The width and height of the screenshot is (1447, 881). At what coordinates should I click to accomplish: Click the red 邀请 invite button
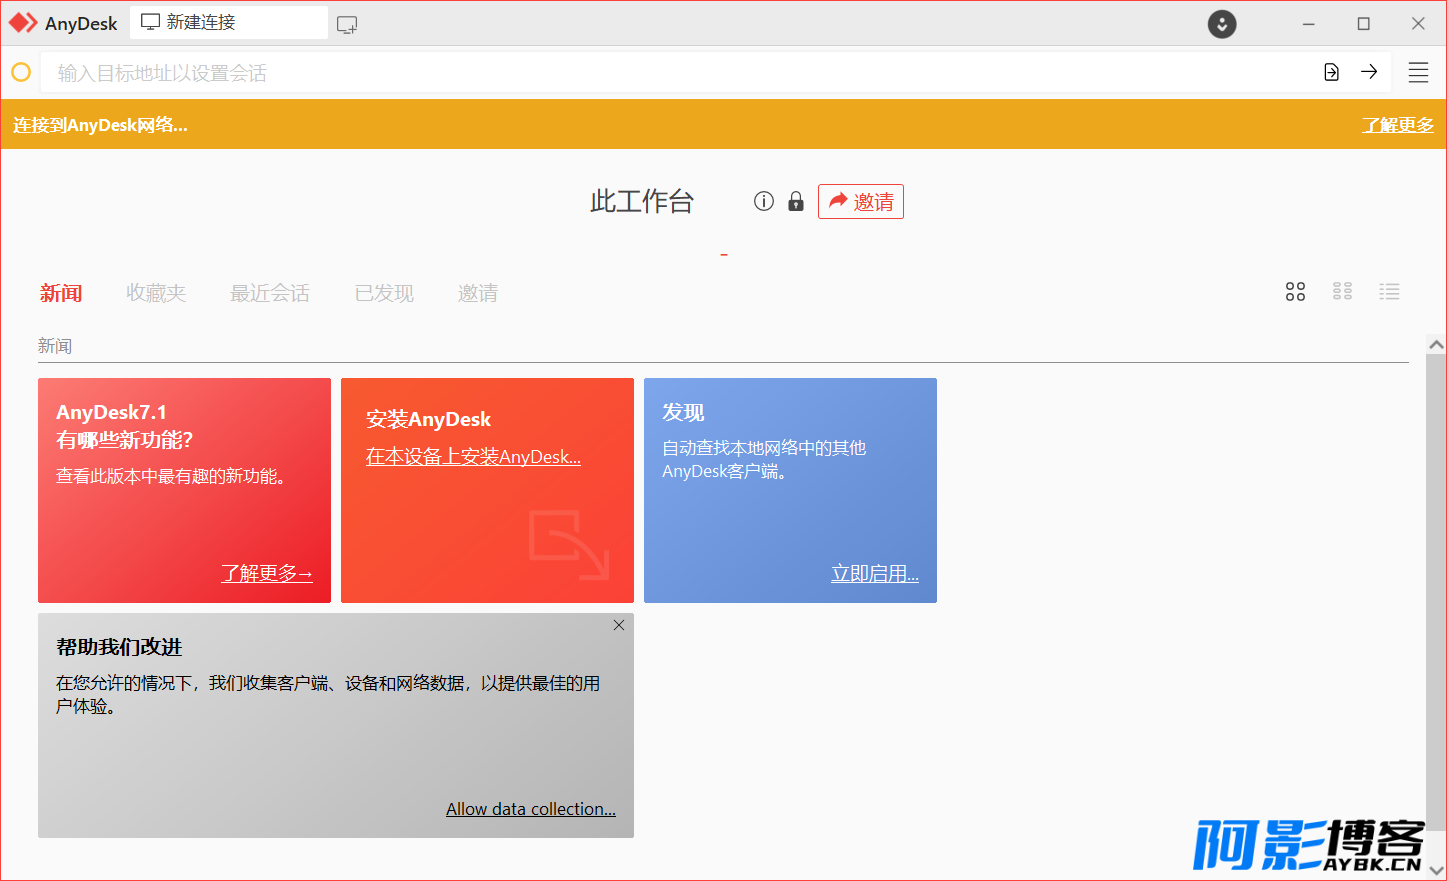coord(861,202)
